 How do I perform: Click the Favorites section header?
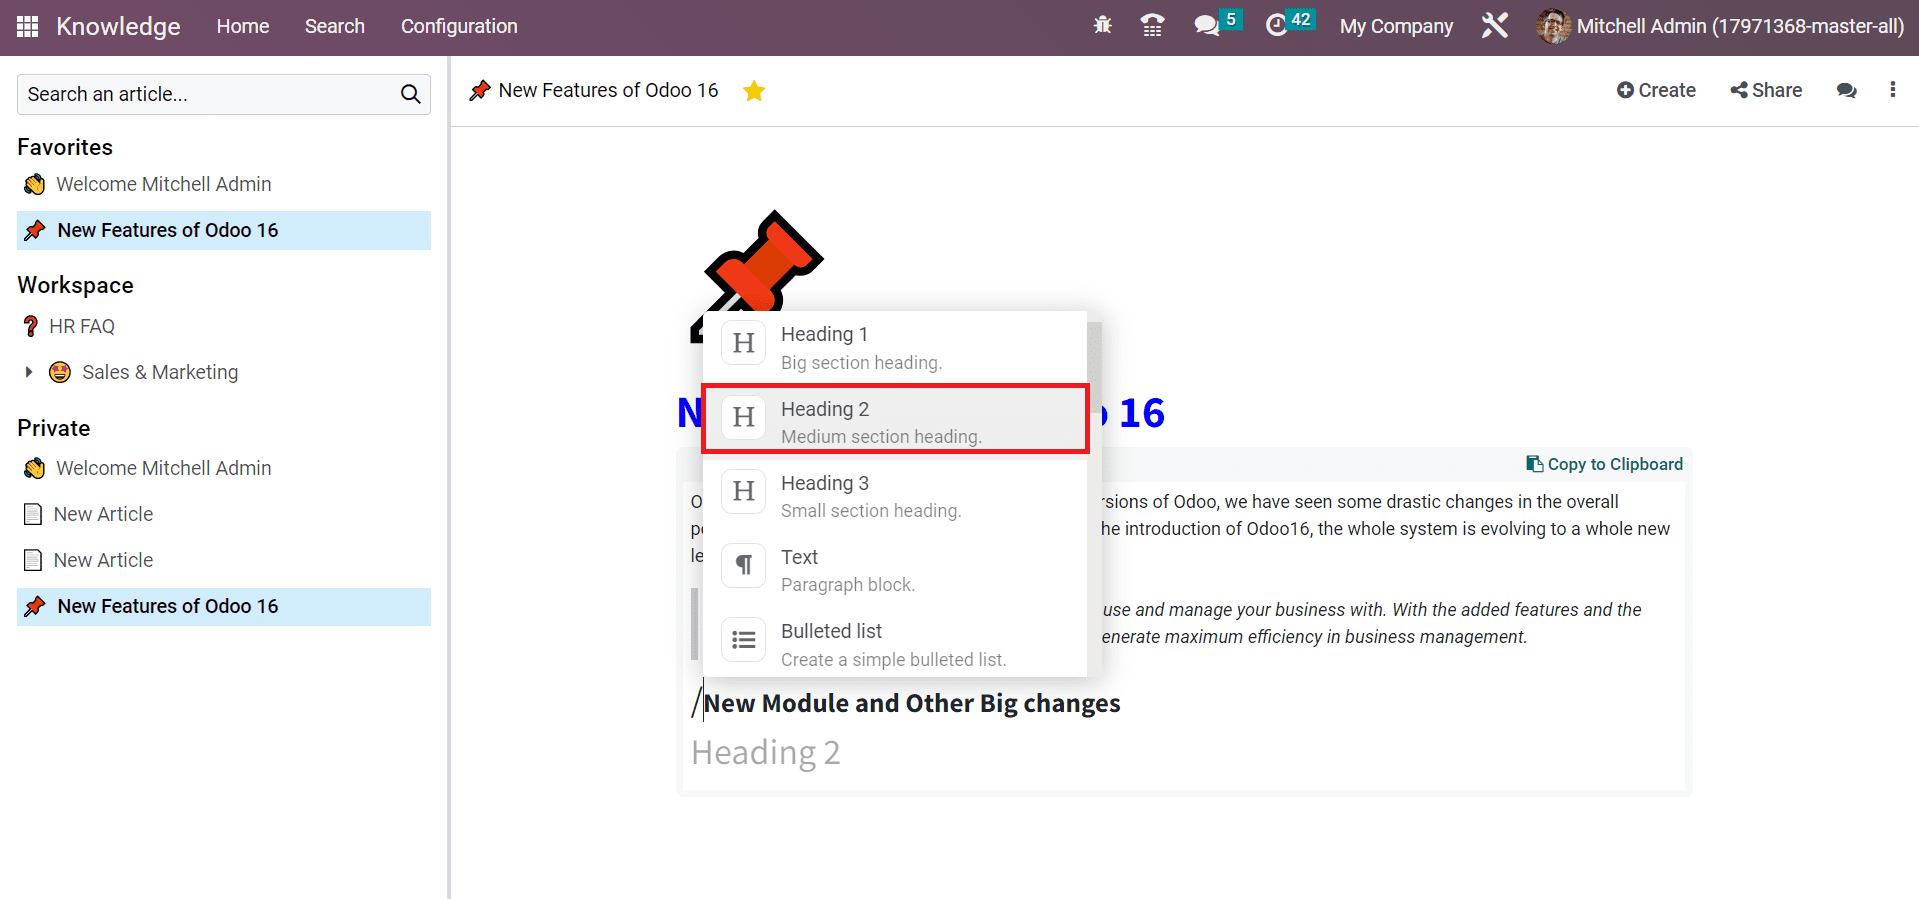[65, 147]
